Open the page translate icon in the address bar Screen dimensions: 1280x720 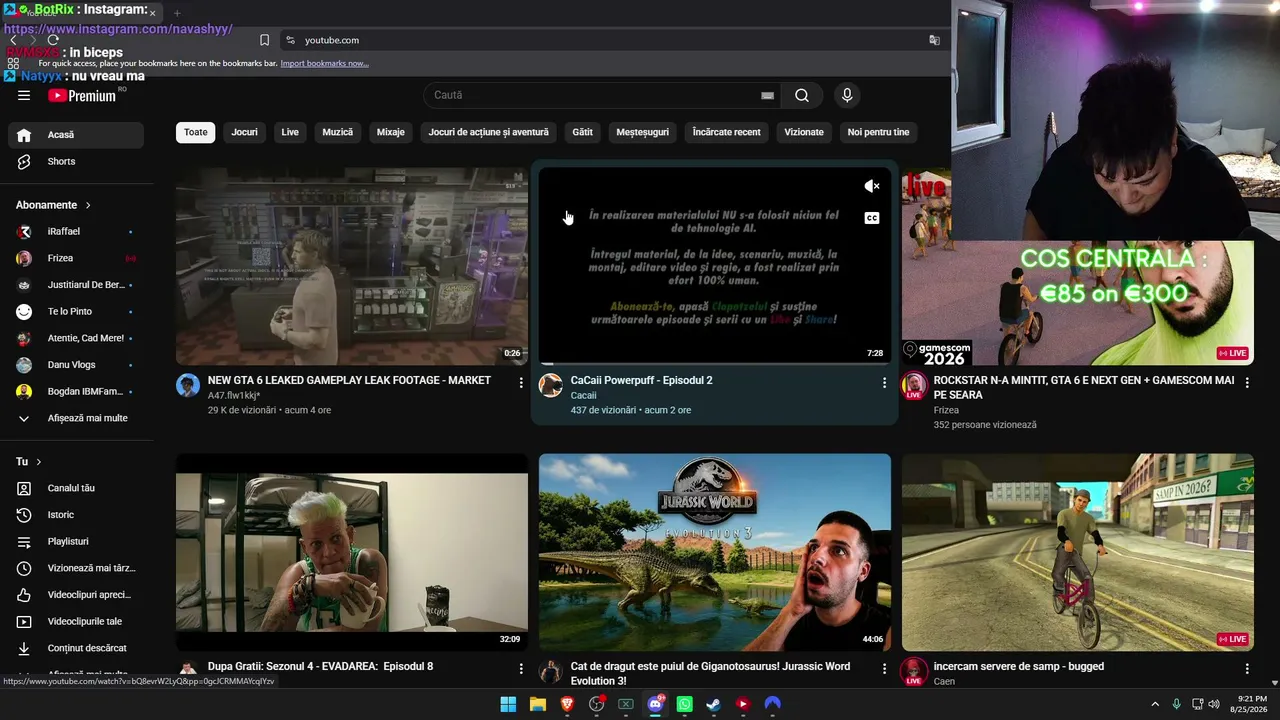point(934,40)
